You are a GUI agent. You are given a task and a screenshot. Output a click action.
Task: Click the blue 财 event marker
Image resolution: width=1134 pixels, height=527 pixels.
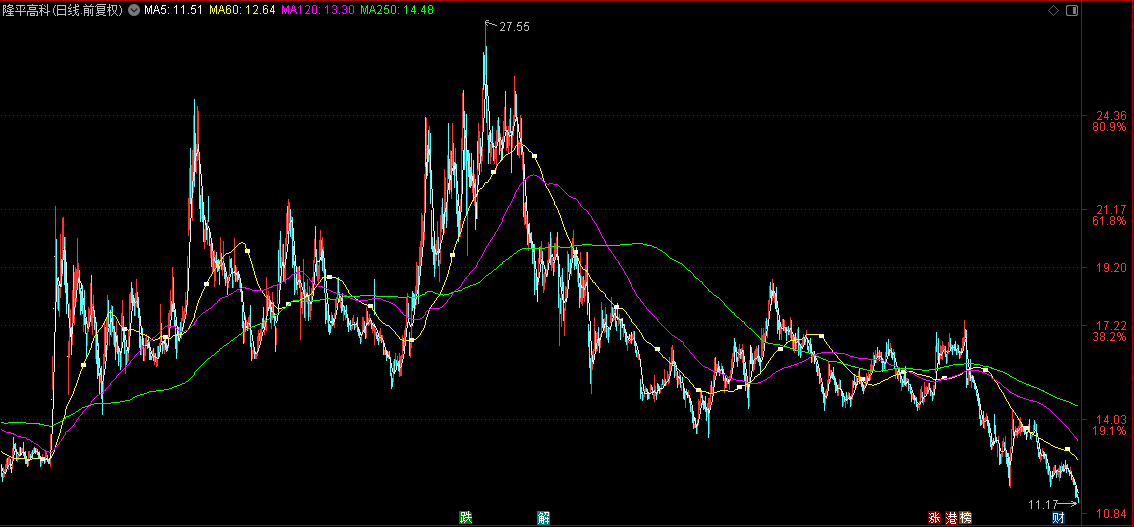[1058, 518]
